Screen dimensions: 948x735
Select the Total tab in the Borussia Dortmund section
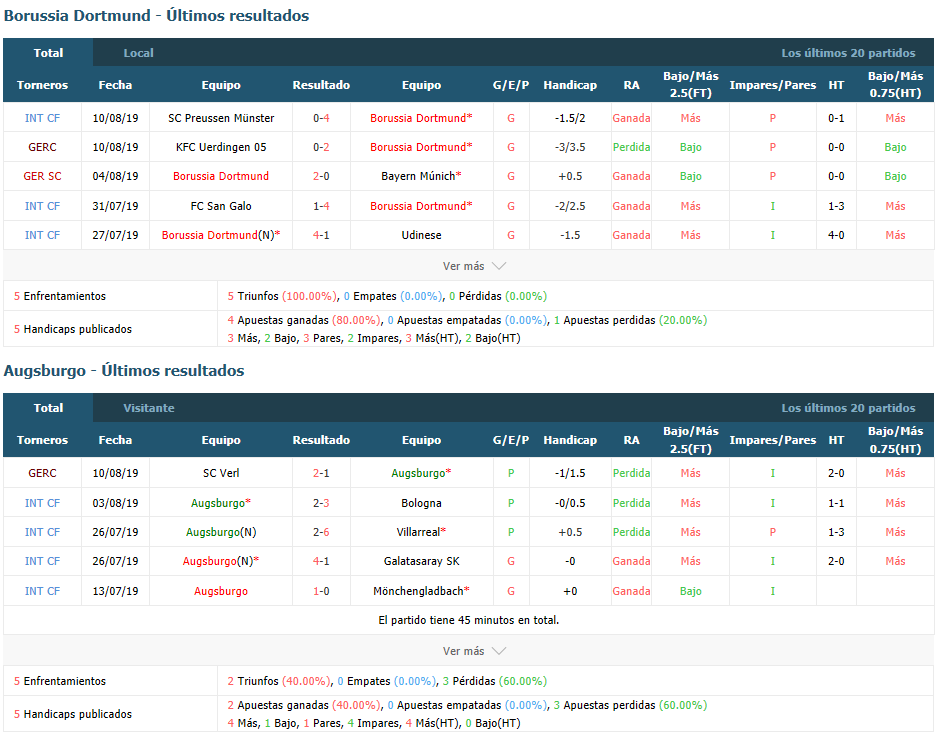coord(48,53)
